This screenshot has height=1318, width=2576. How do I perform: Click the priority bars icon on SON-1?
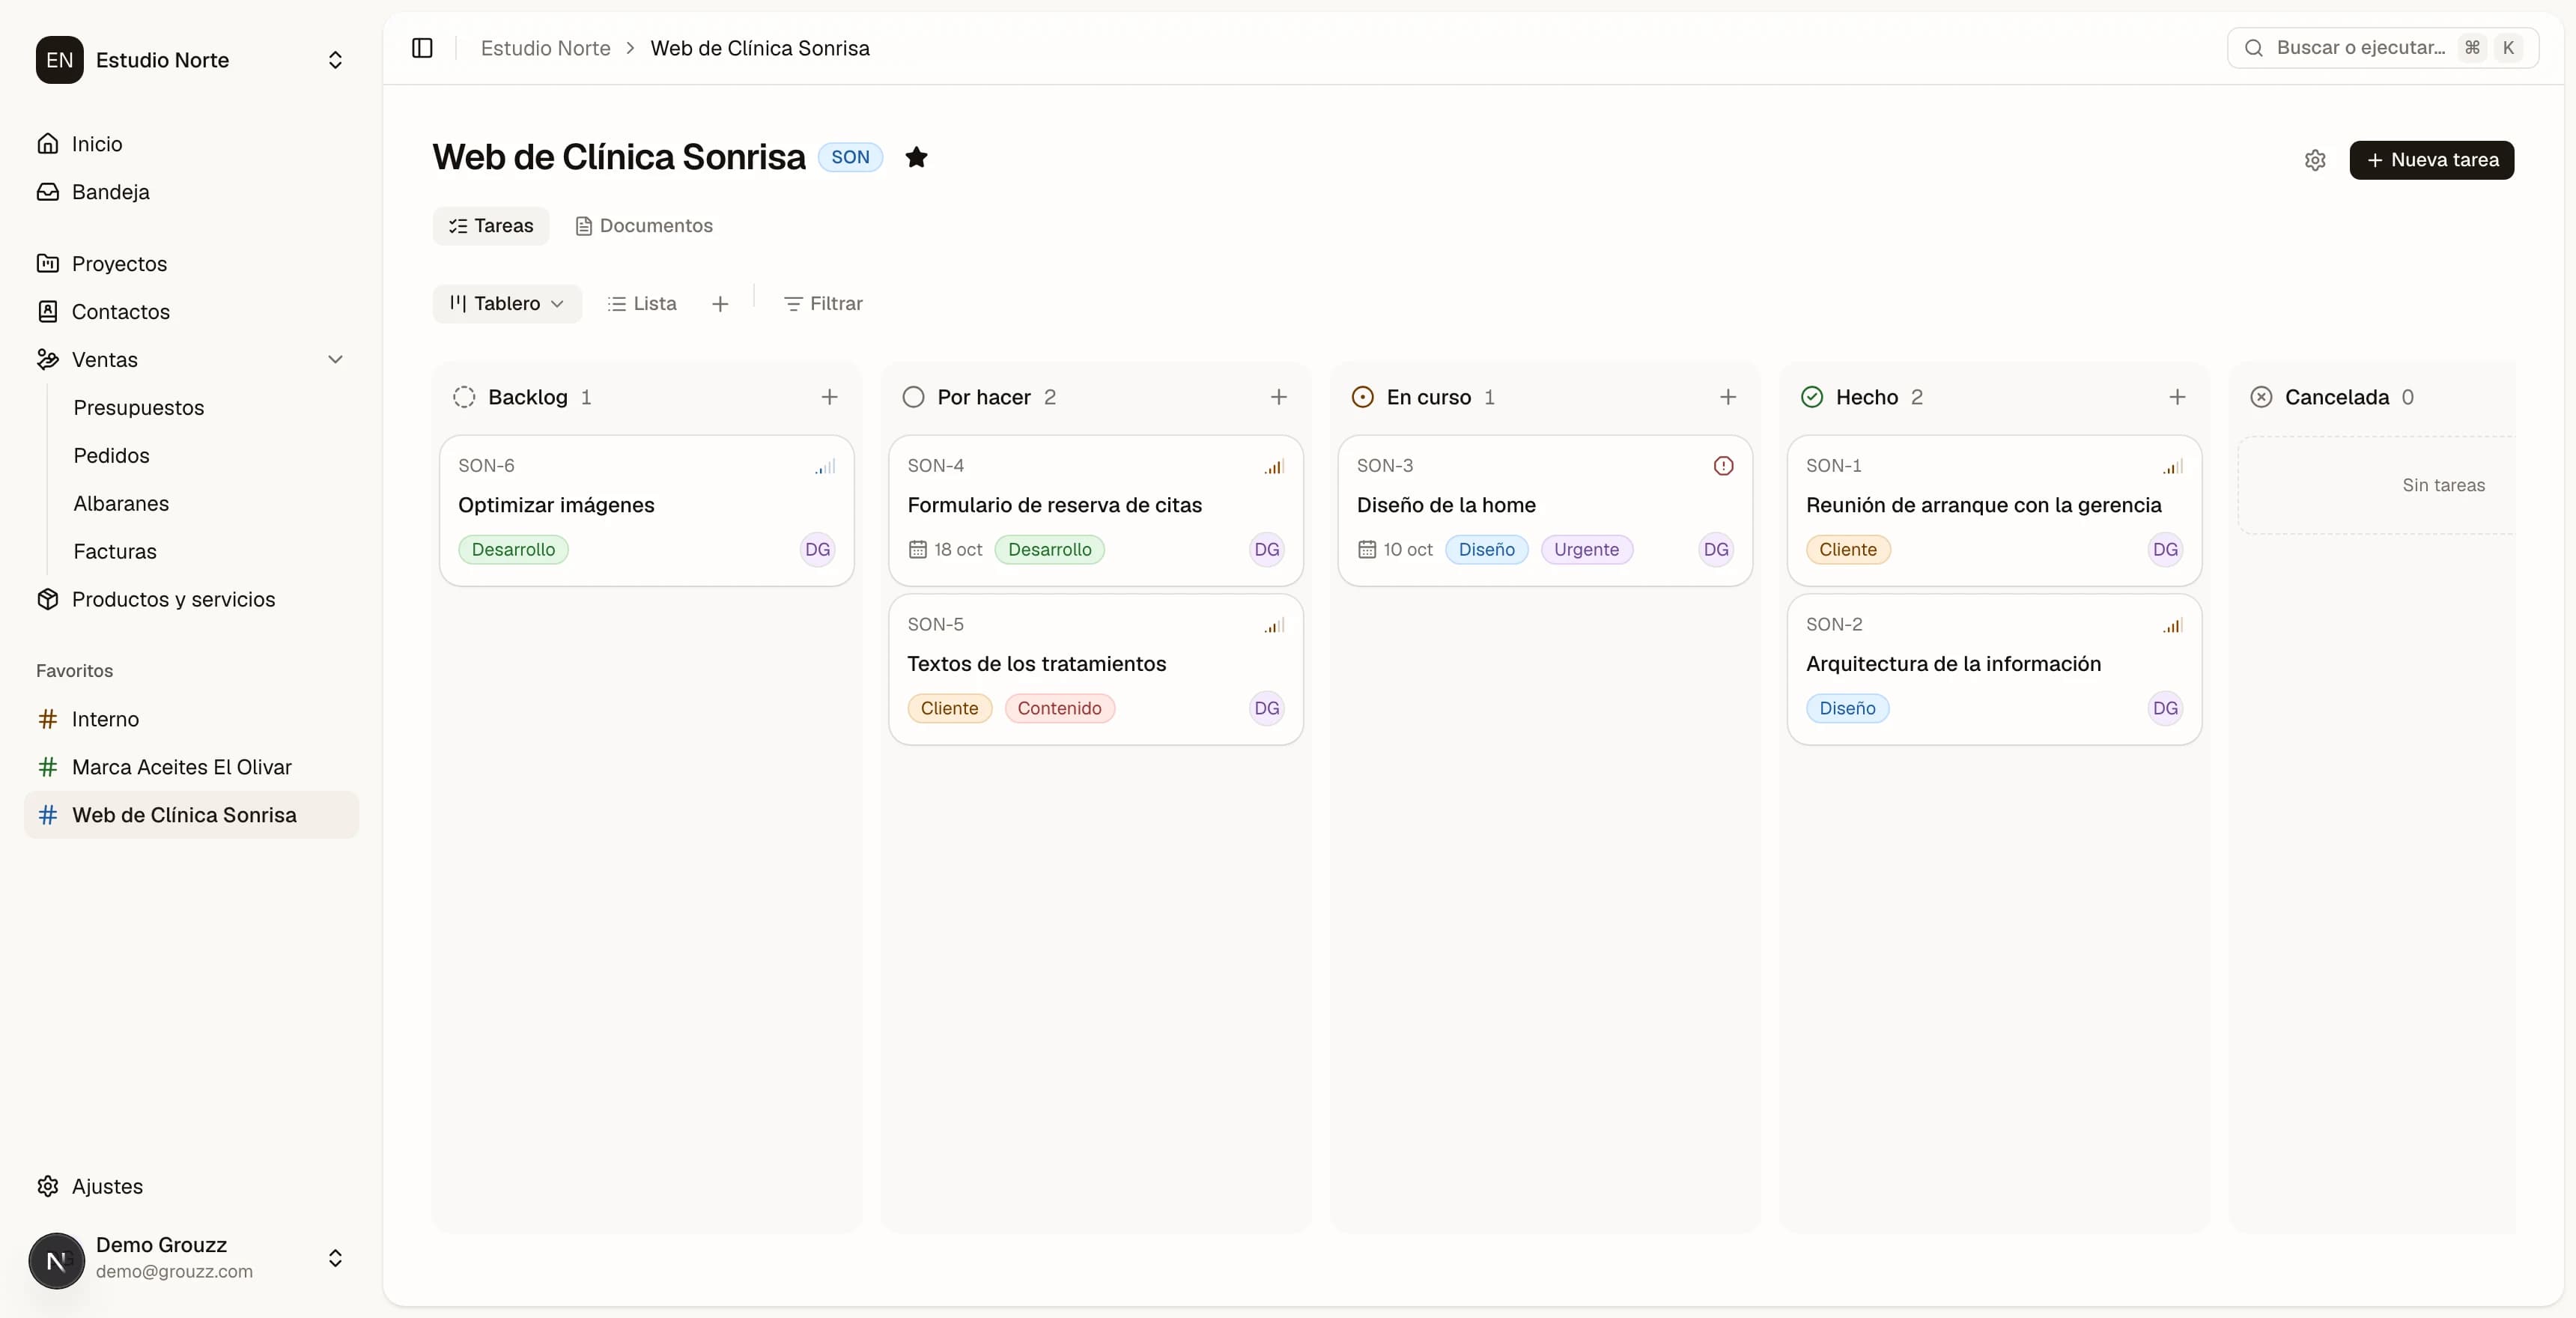(2172, 466)
